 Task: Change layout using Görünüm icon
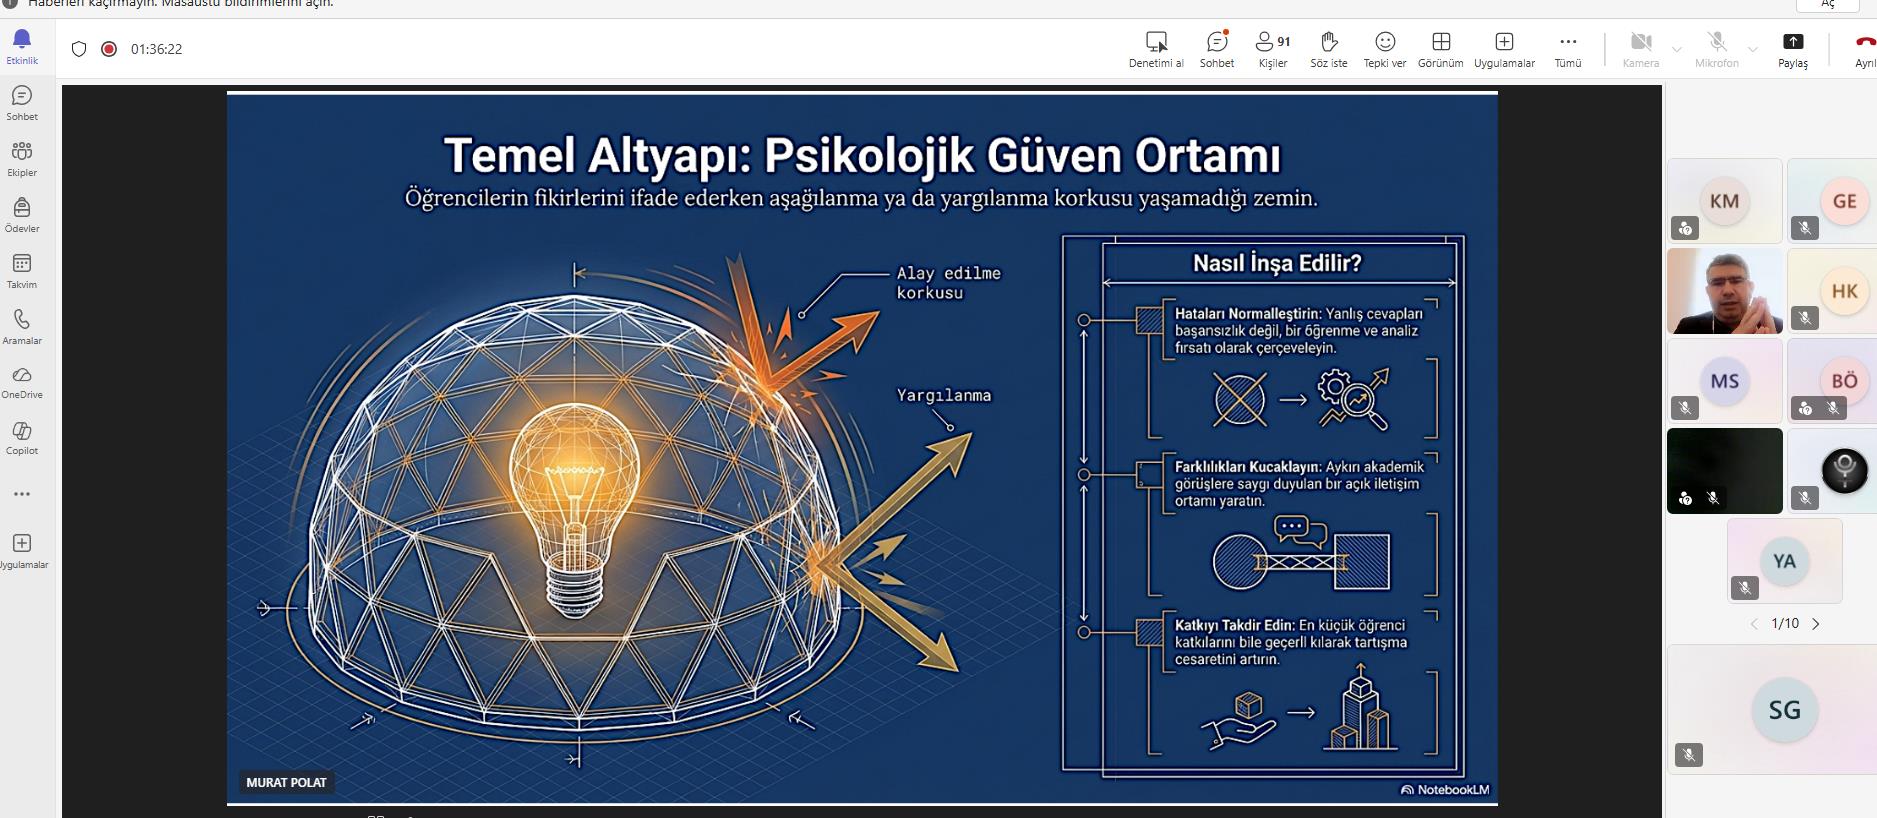(1440, 48)
